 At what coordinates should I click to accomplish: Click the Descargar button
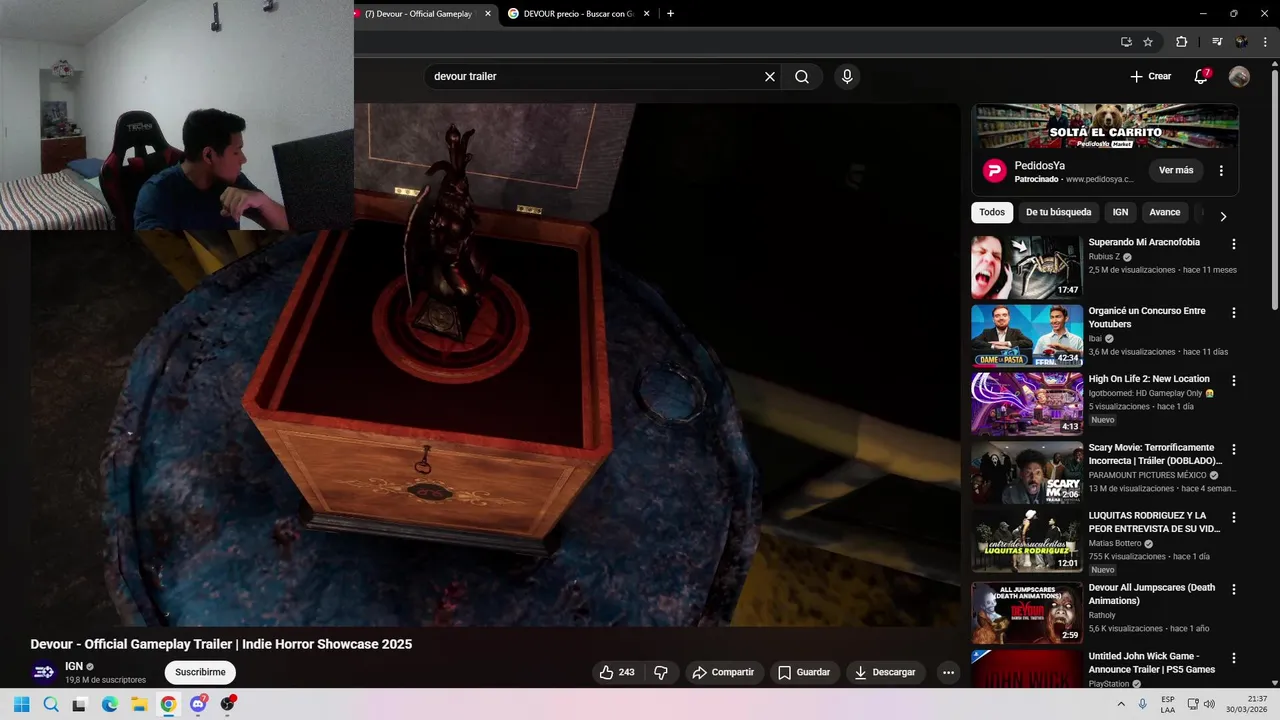[886, 673]
